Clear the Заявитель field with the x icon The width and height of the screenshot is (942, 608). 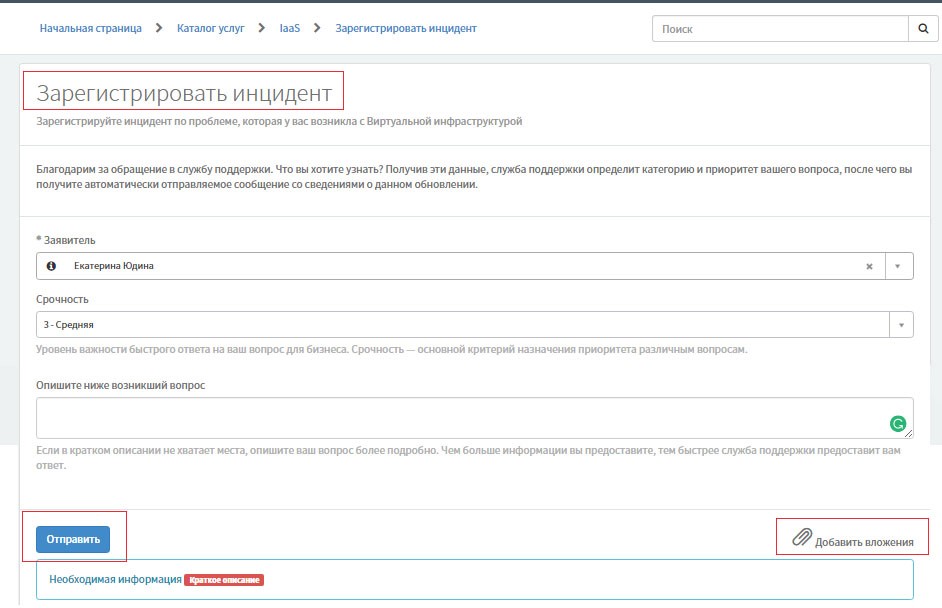[x=869, y=266]
